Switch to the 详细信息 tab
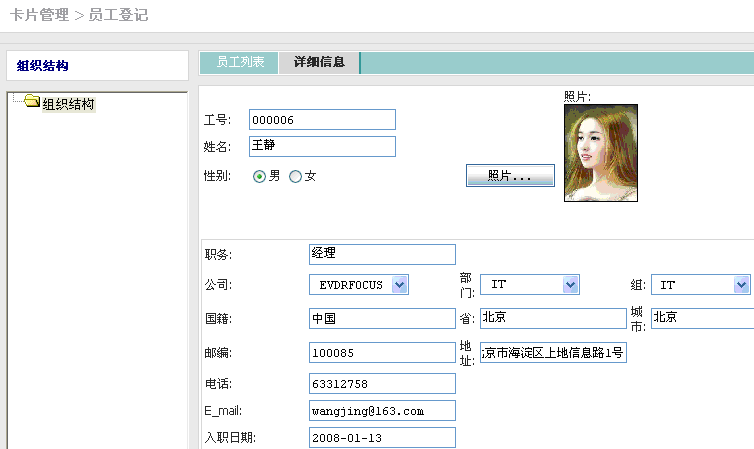This screenshot has height=449, width=754. (319, 62)
